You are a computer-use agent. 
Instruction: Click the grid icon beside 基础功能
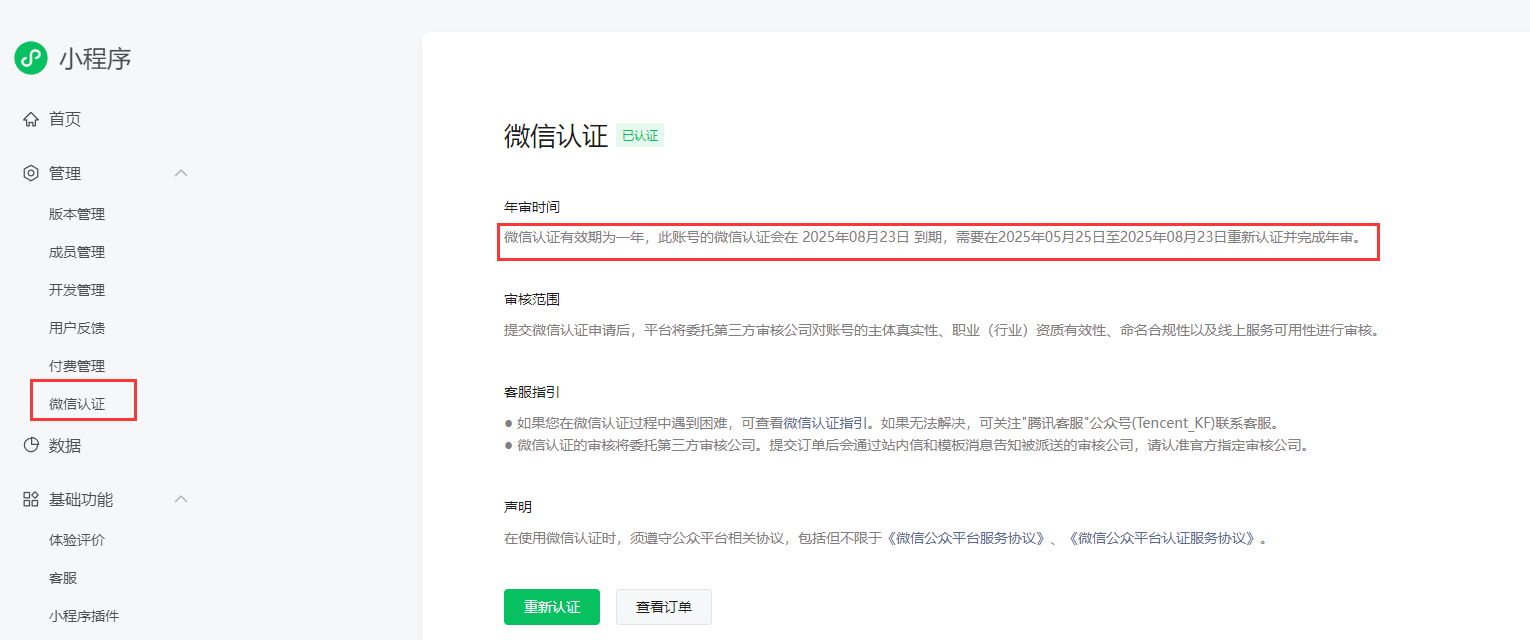31,499
